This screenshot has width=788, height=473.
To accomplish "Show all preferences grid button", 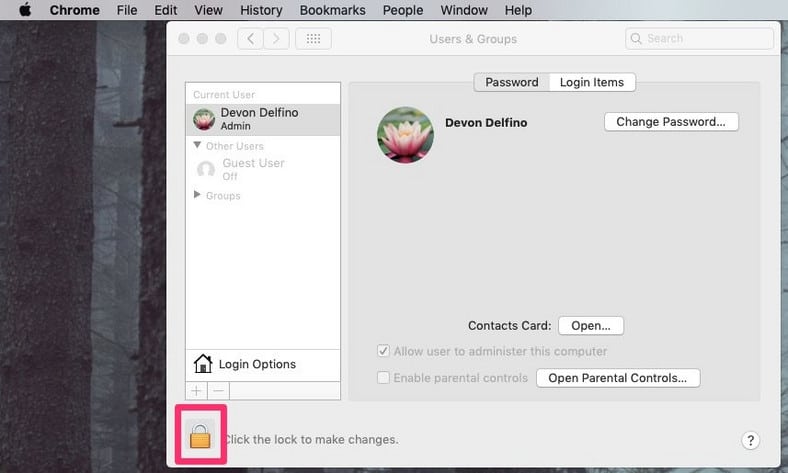I will (x=313, y=39).
